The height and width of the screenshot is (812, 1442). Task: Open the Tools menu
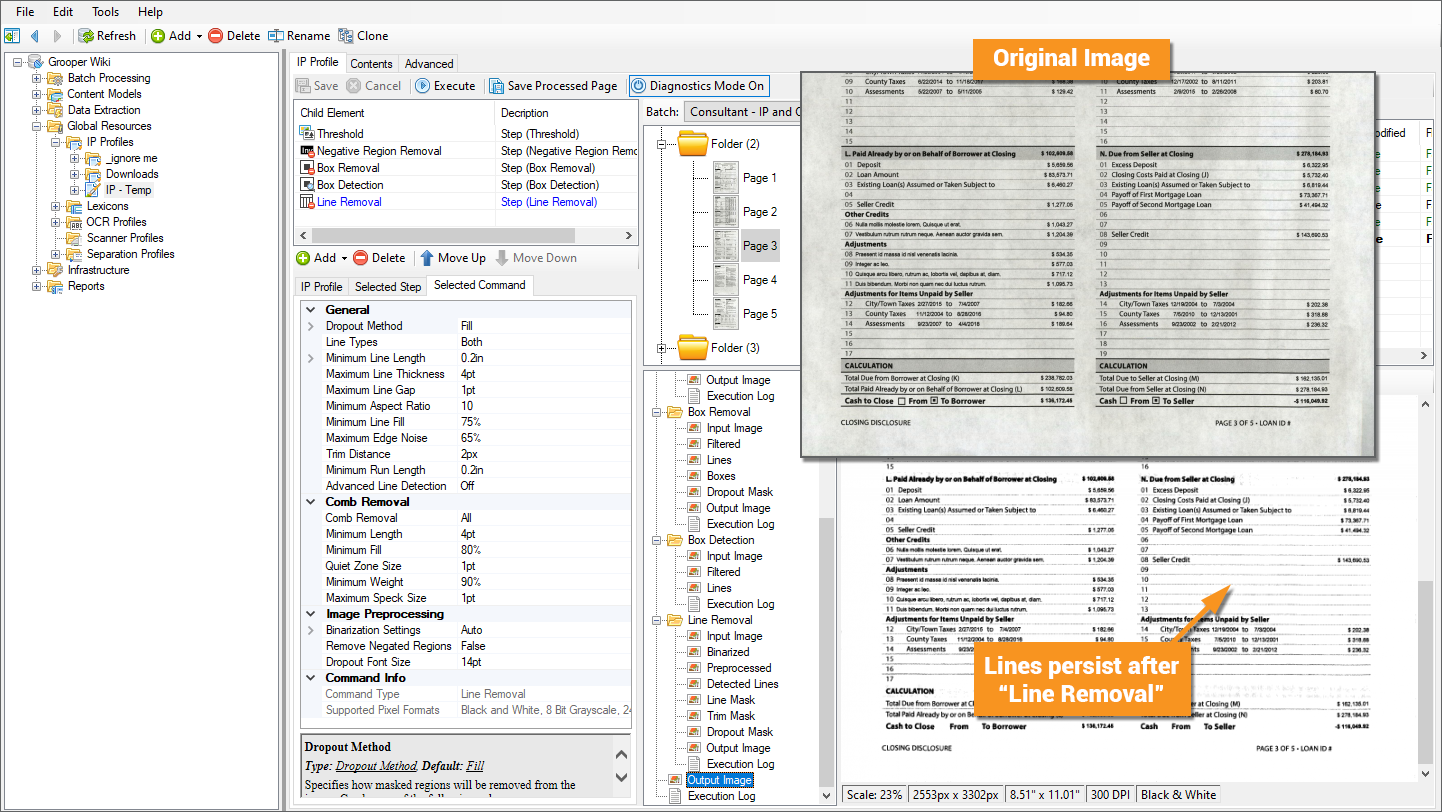(x=105, y=12)
